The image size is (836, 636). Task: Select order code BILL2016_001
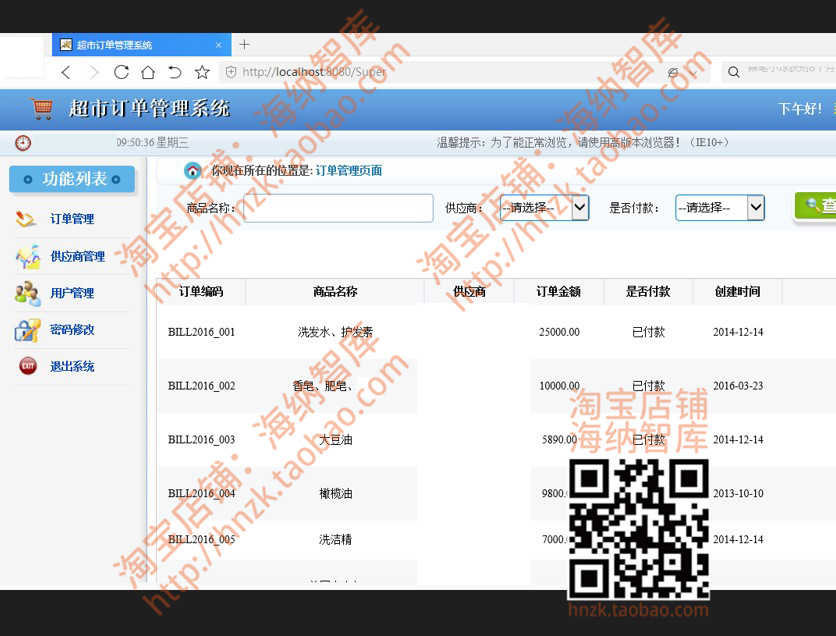coord(202,332)
